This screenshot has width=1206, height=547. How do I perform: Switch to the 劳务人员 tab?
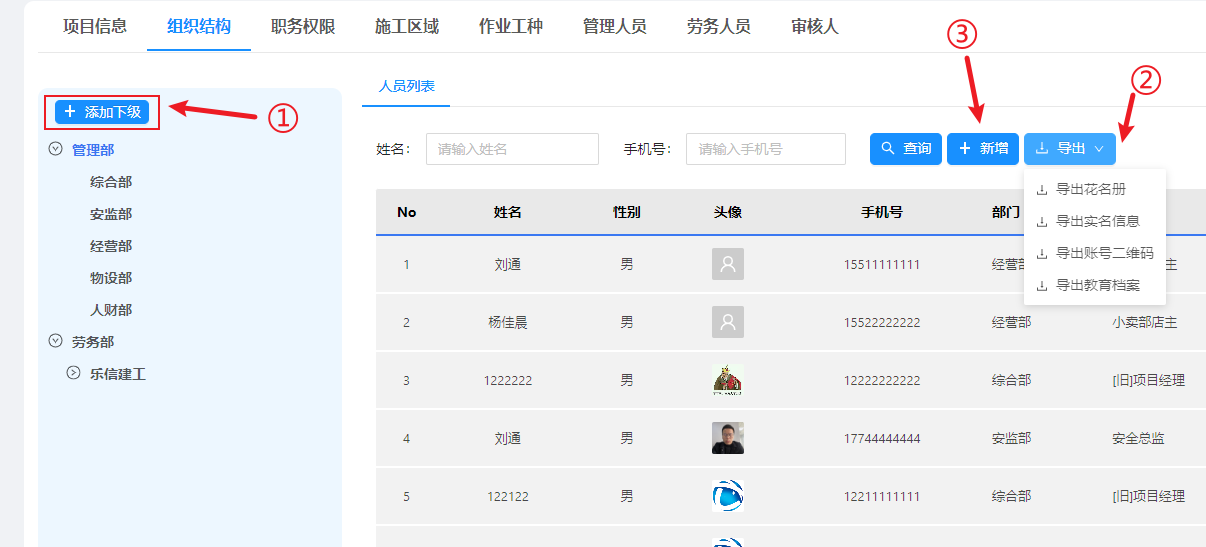coord(719,26)
